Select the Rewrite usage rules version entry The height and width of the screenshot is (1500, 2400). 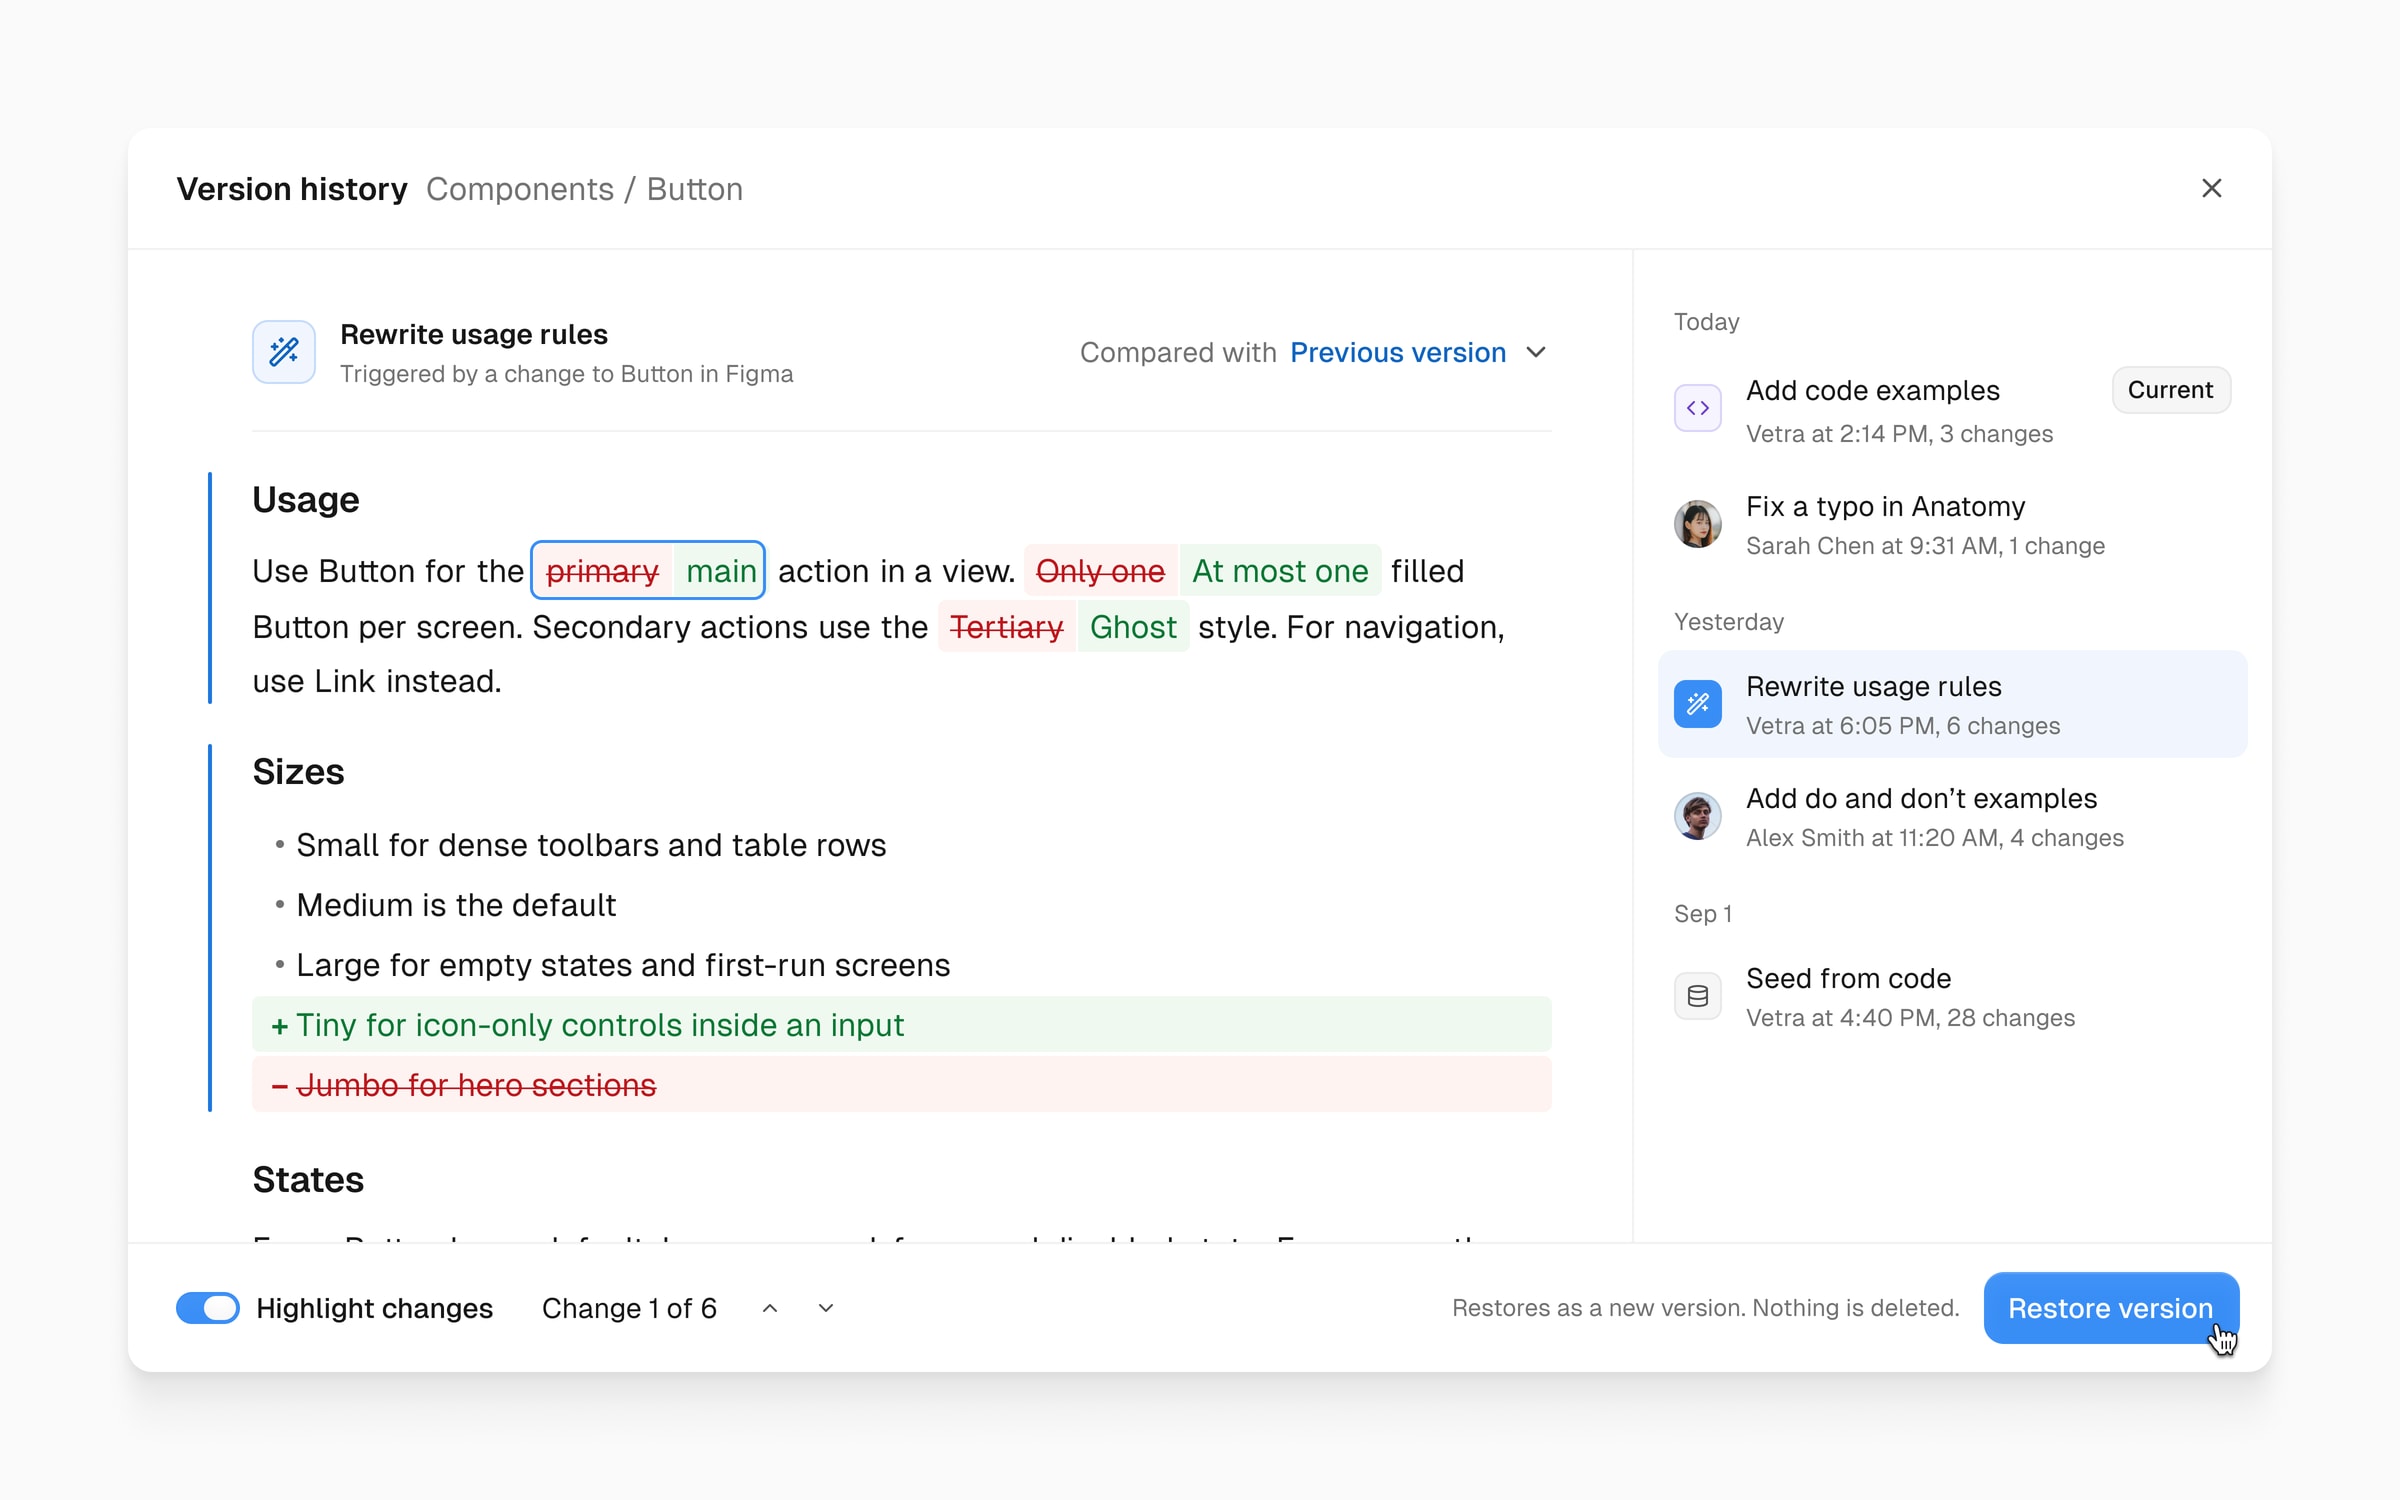pyautogui.click(x=1952, y=704)
